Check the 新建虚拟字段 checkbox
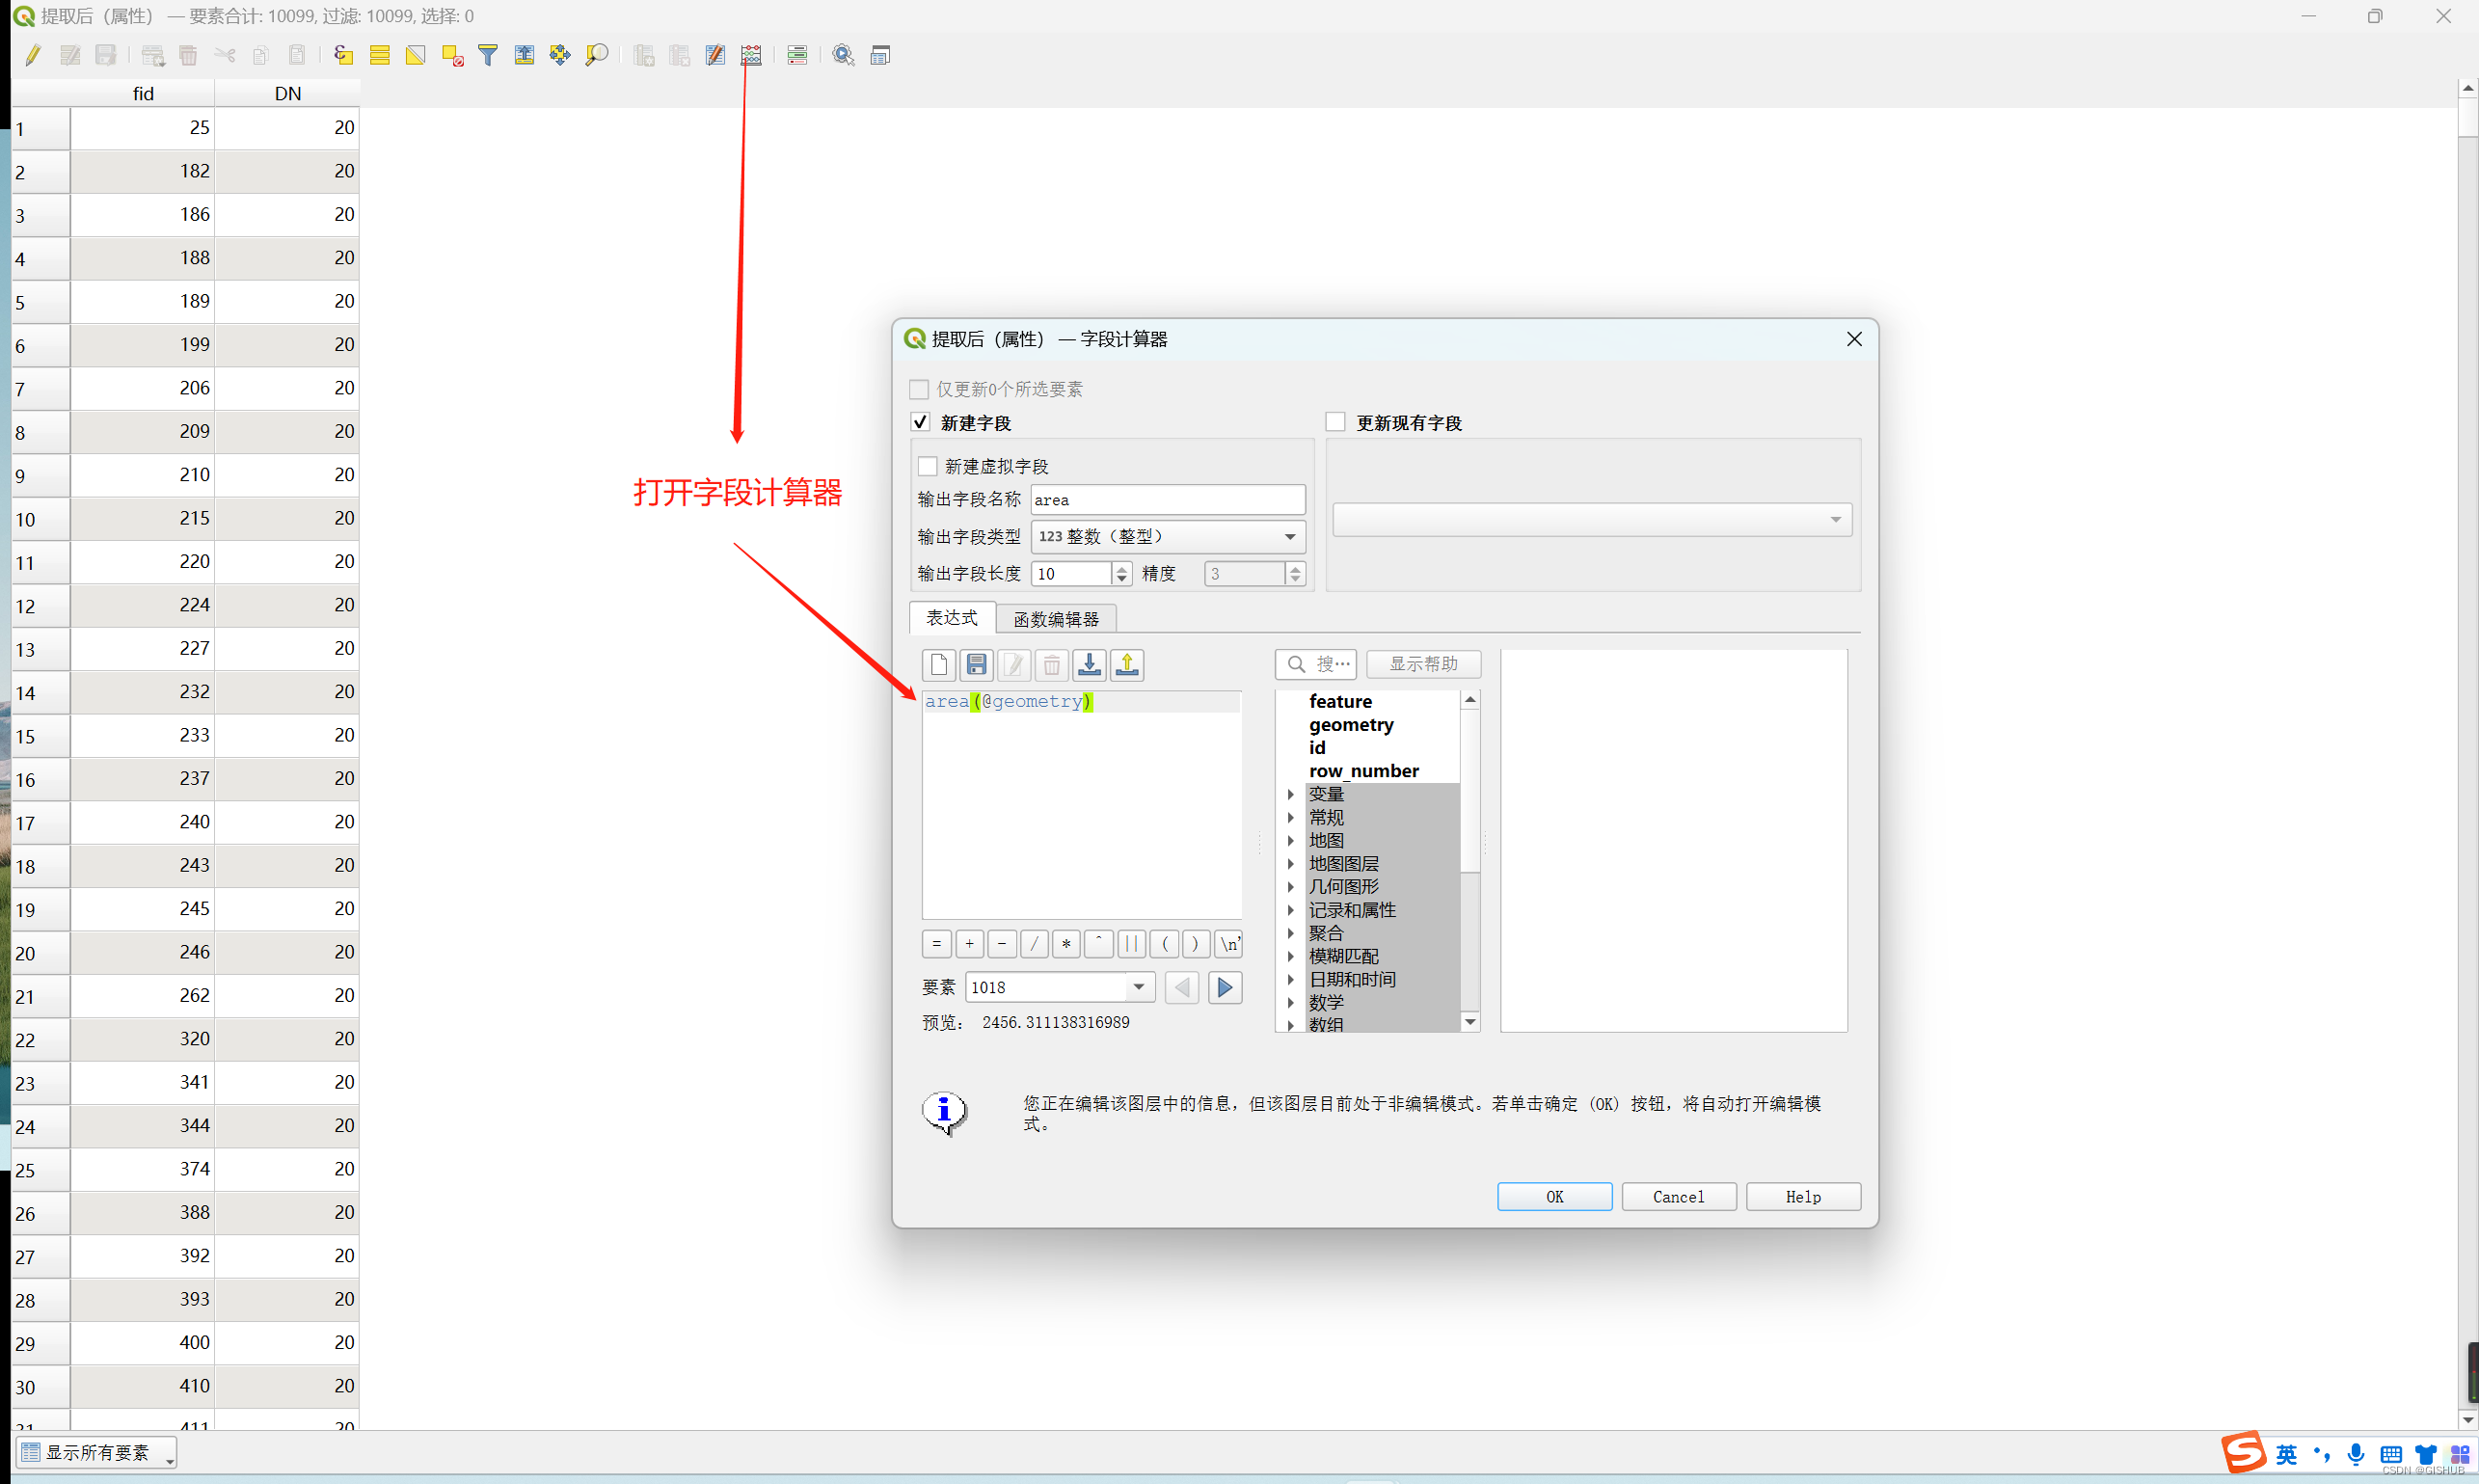Image resolution: width=2479 pixels, height=1484 pixels. [x=928, y=466]
